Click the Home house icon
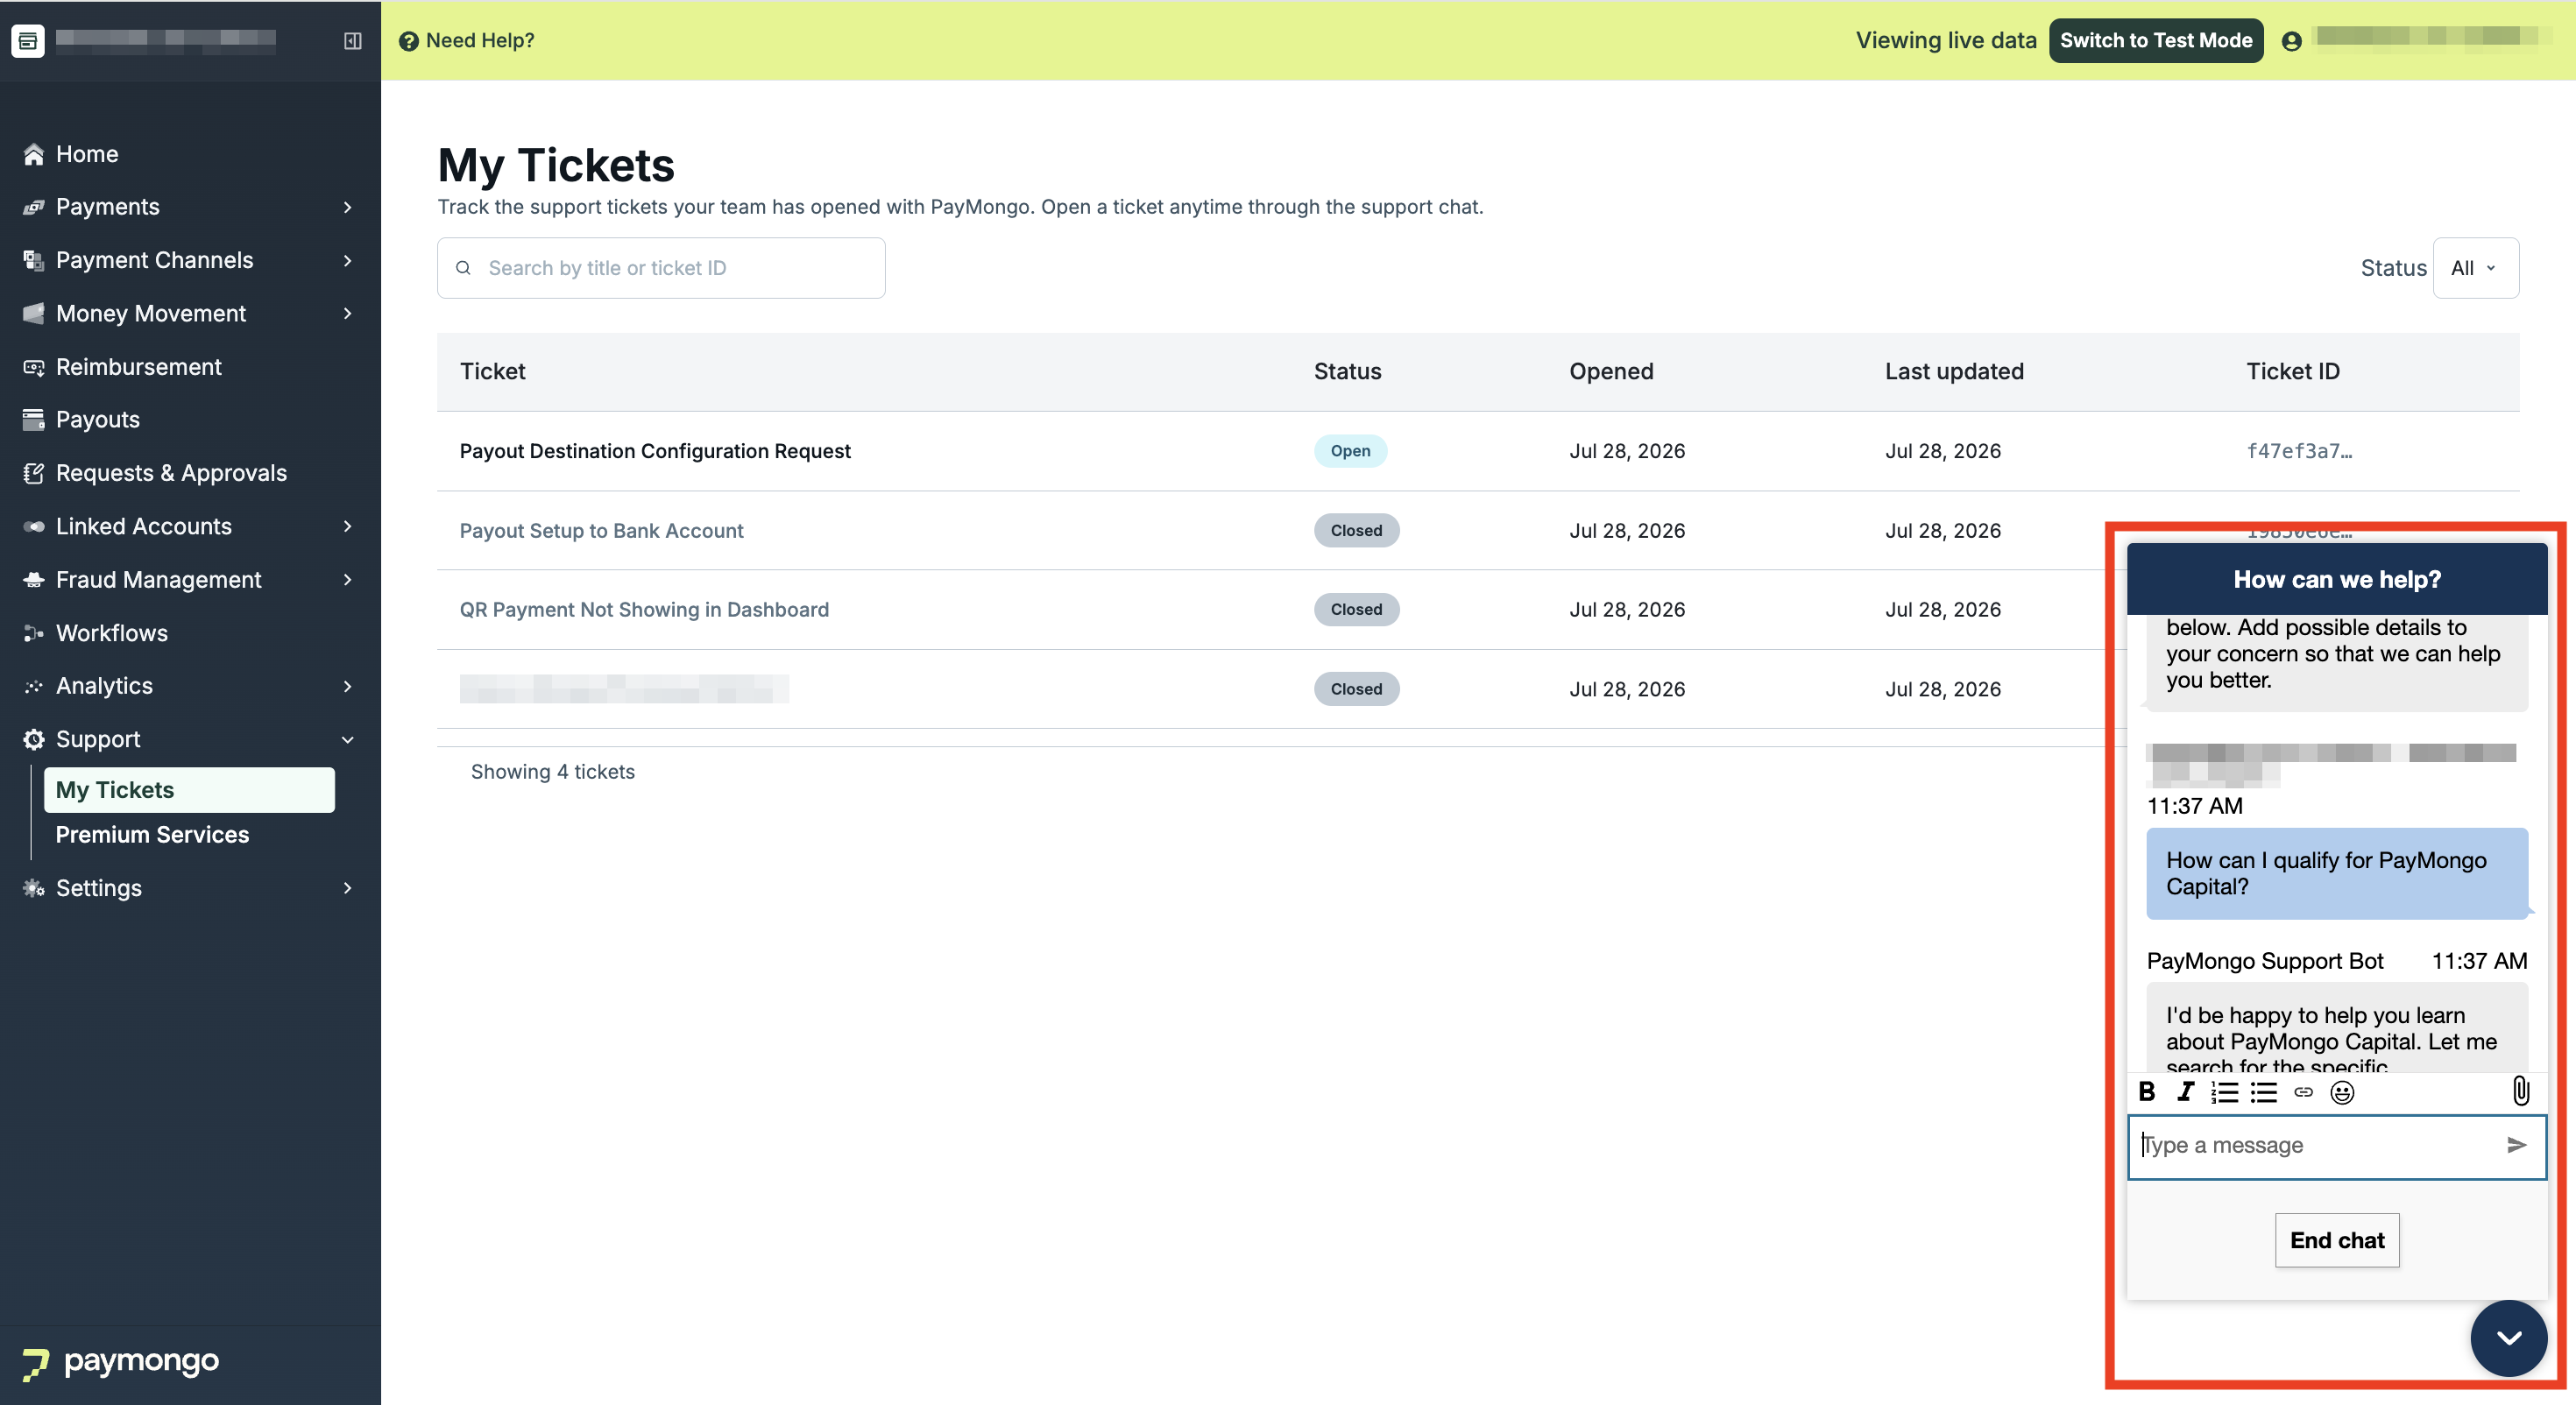The image size is (2576, 1405). pos(34,154)
